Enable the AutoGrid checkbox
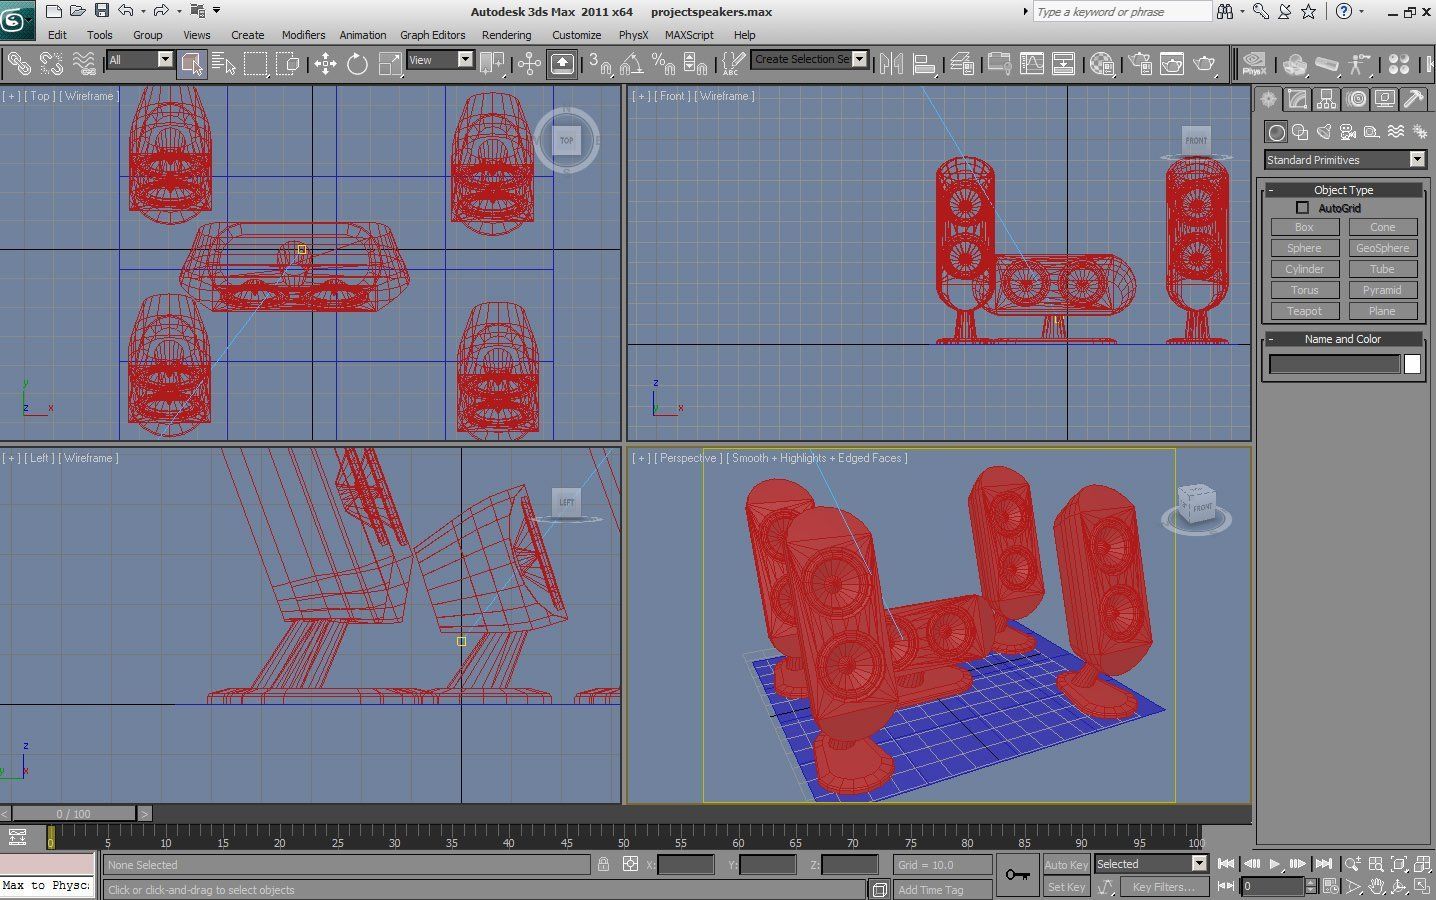1436x900 pixels. click(1302, 208)
